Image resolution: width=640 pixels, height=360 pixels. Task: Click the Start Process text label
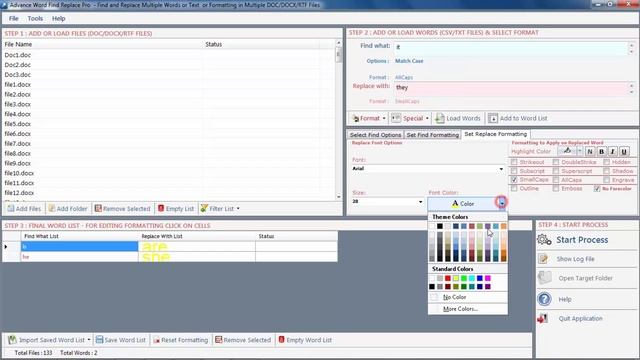pyautogui.click(x=582, y=240)
